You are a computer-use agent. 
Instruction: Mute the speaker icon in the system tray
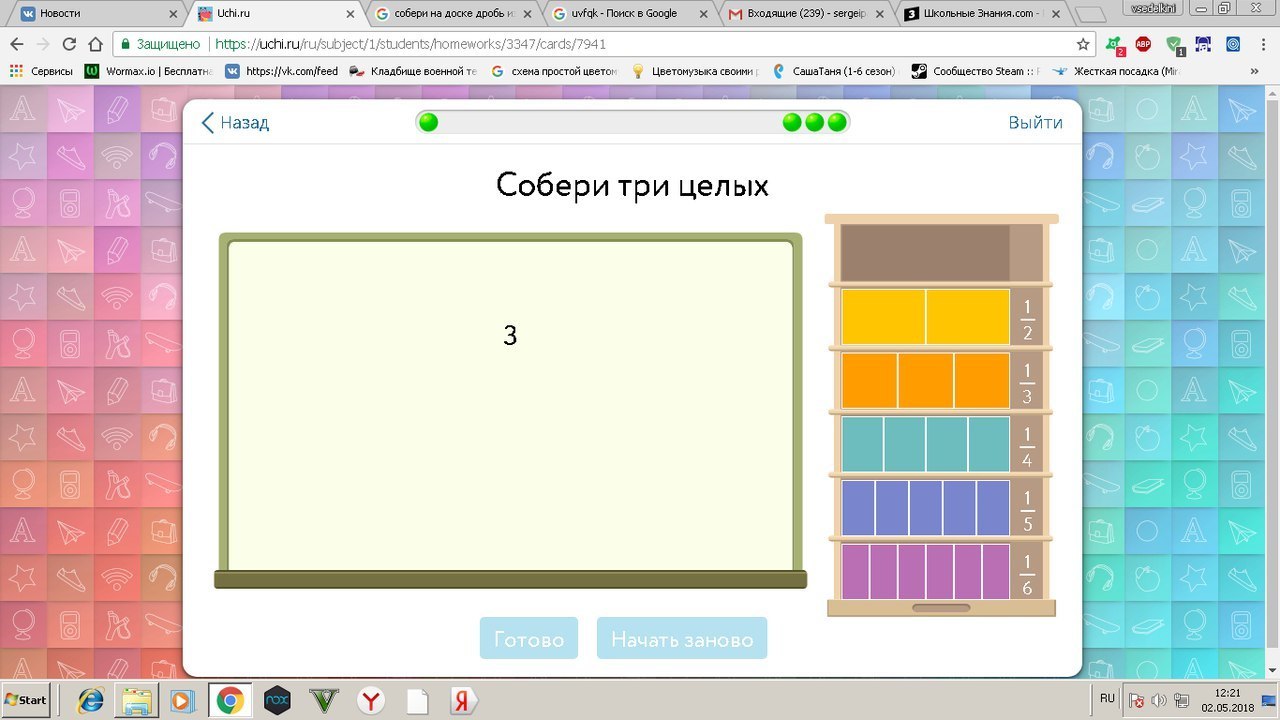[x=1159, y=698]
